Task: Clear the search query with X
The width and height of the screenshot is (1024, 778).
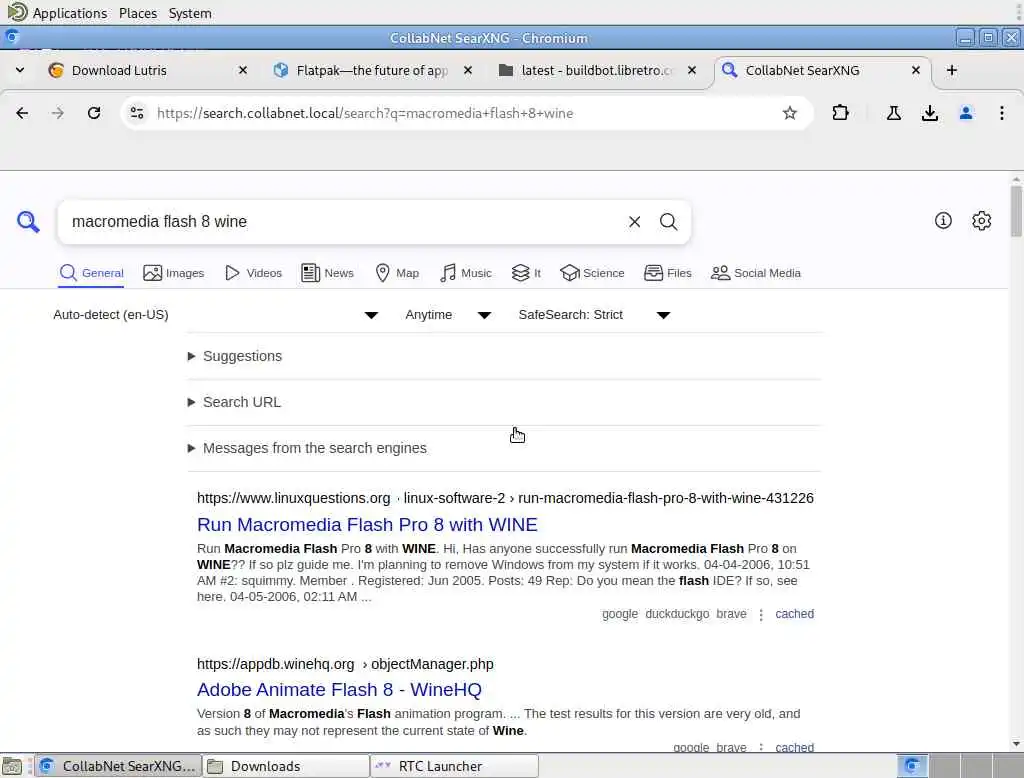Action: point(634,221)
